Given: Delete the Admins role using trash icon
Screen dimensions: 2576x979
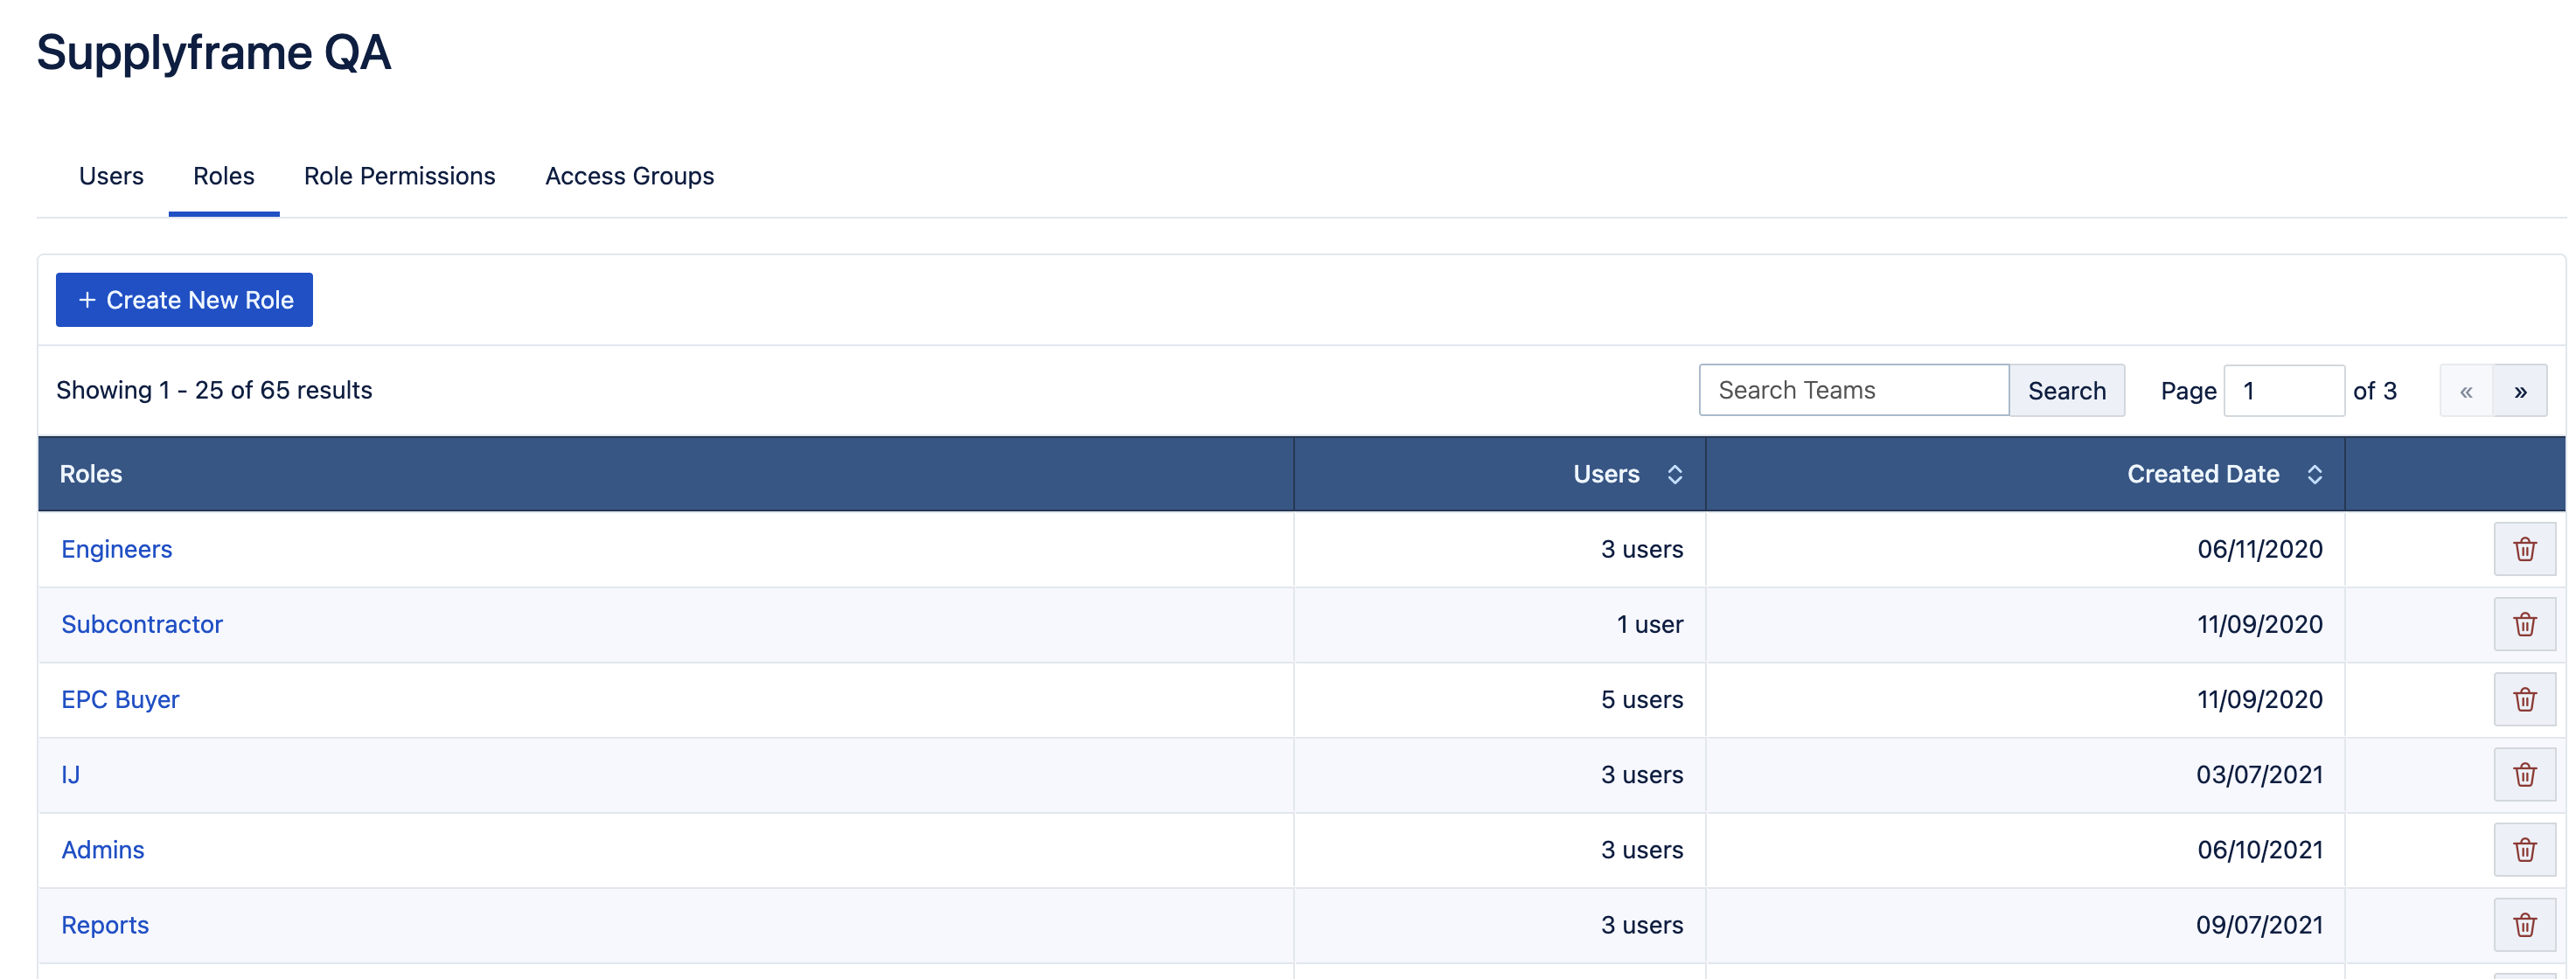Looking at the screenshot, I should click(2524, 849).
